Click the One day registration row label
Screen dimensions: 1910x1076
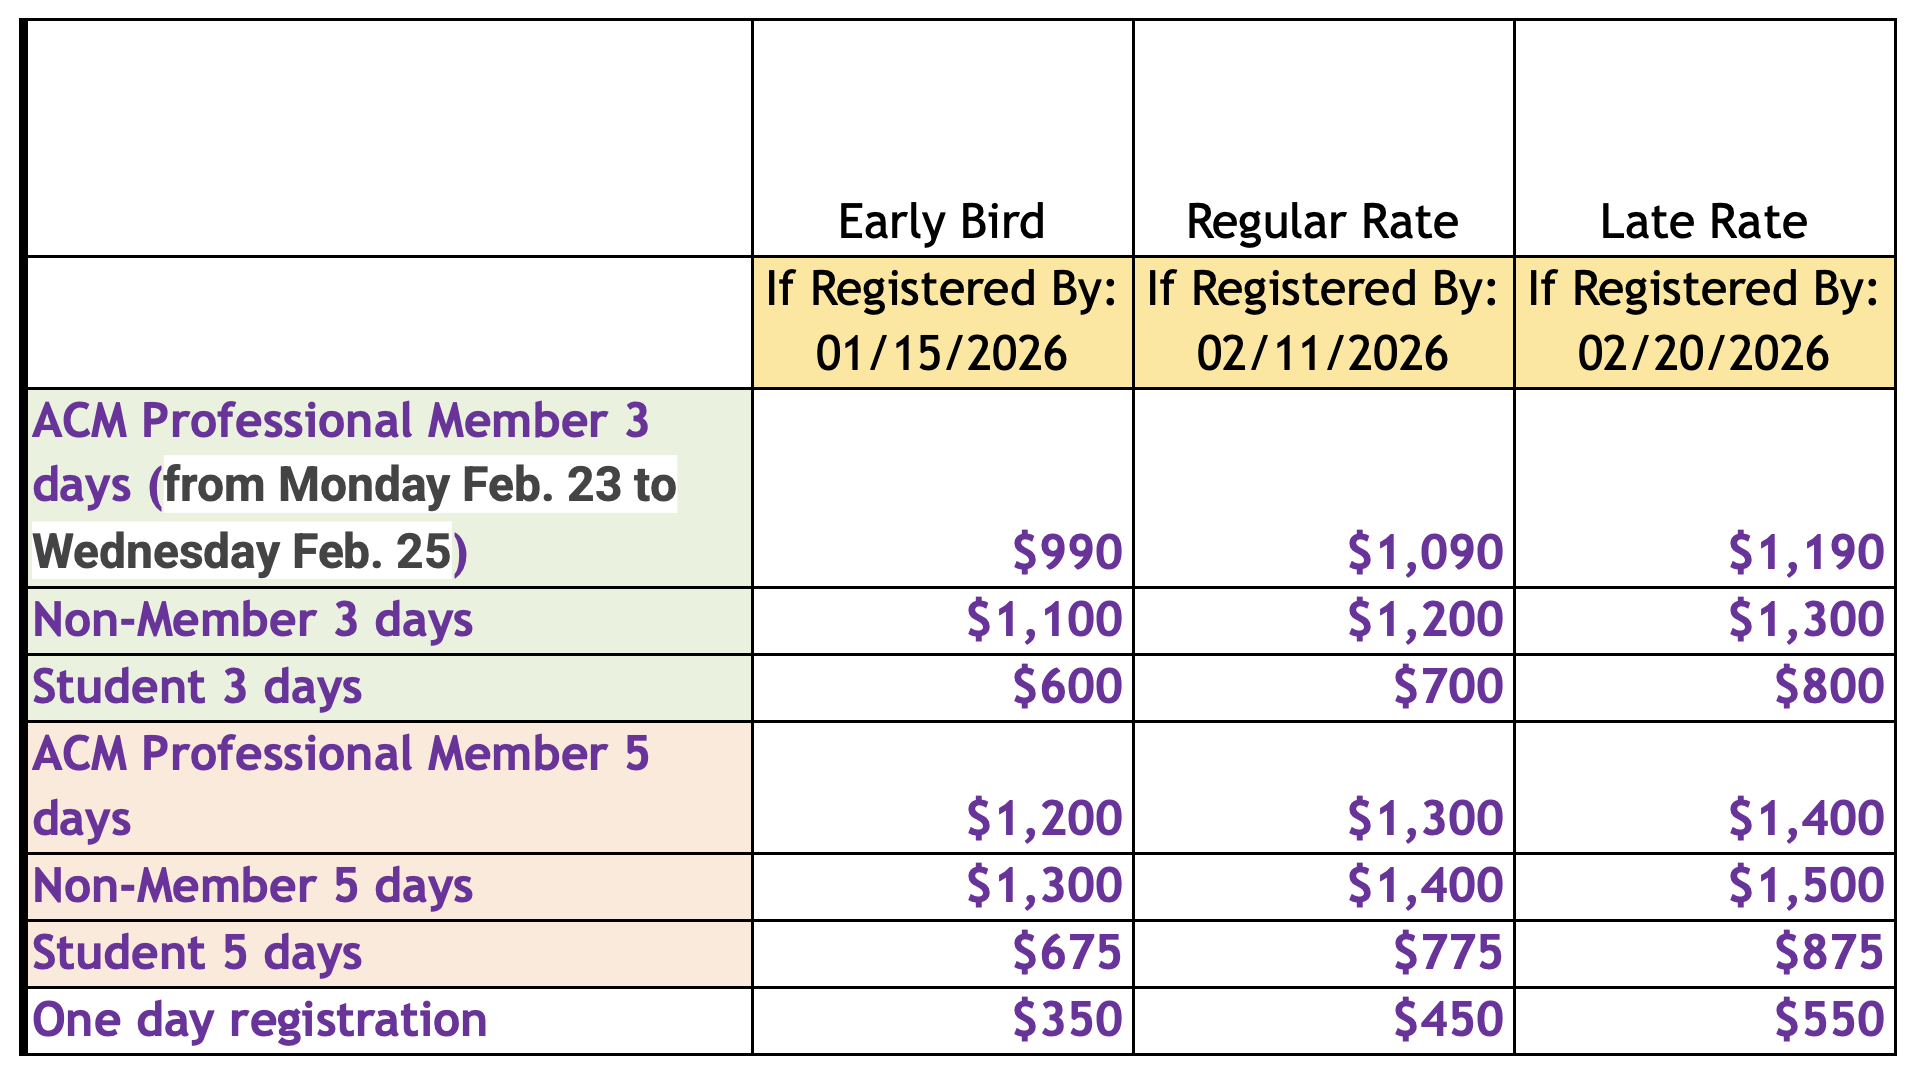pos(260,1020)
